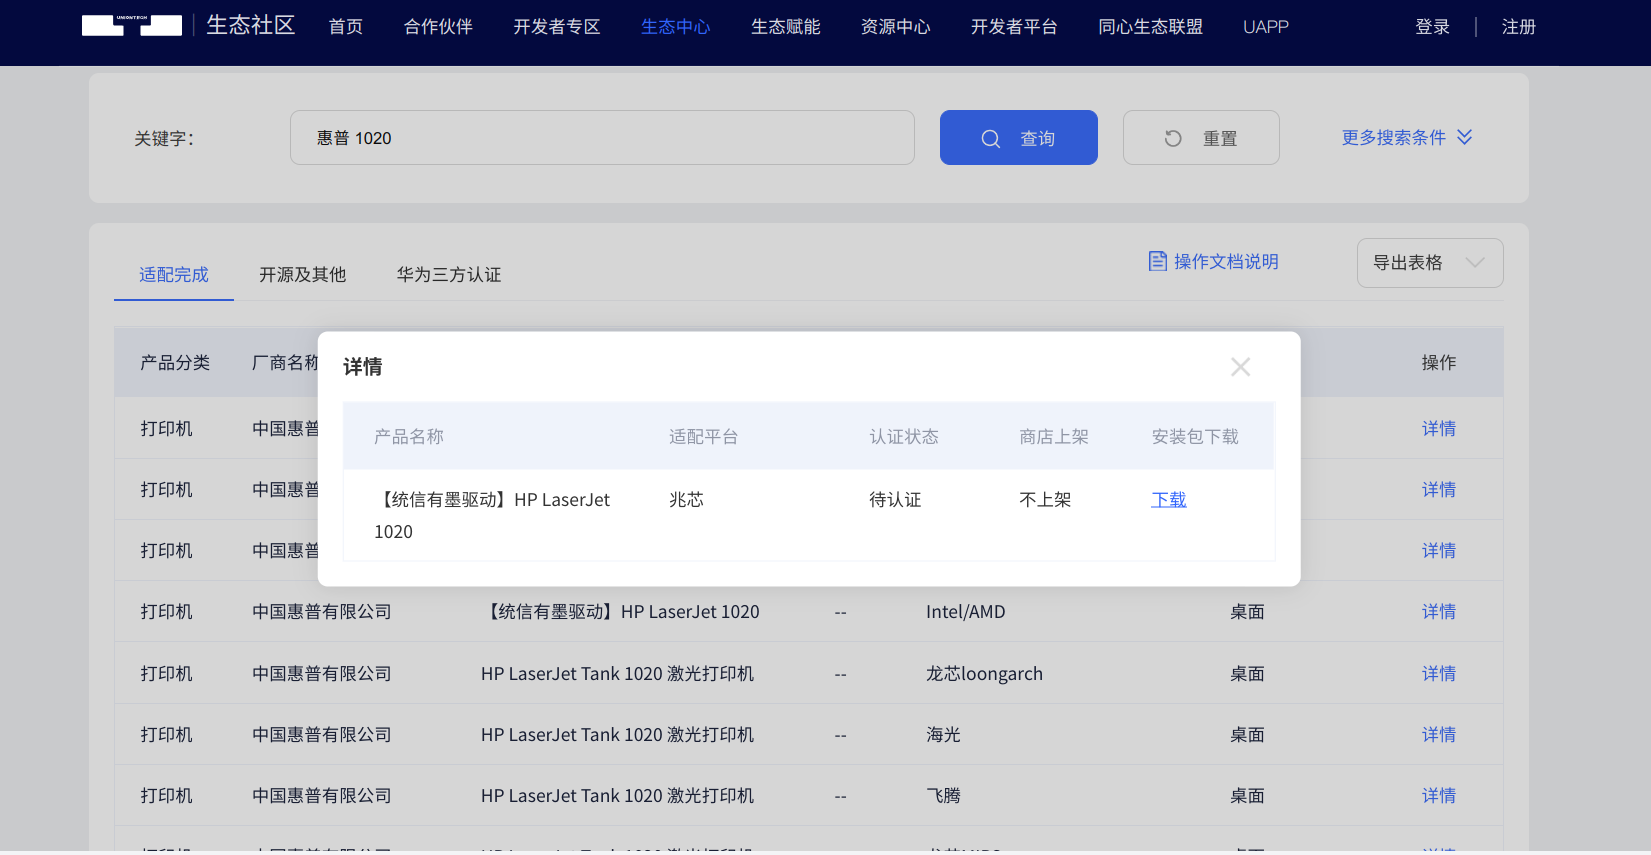Open UAPP navigation item
The image size is (1651, 855).
(x=1266, y=27)
